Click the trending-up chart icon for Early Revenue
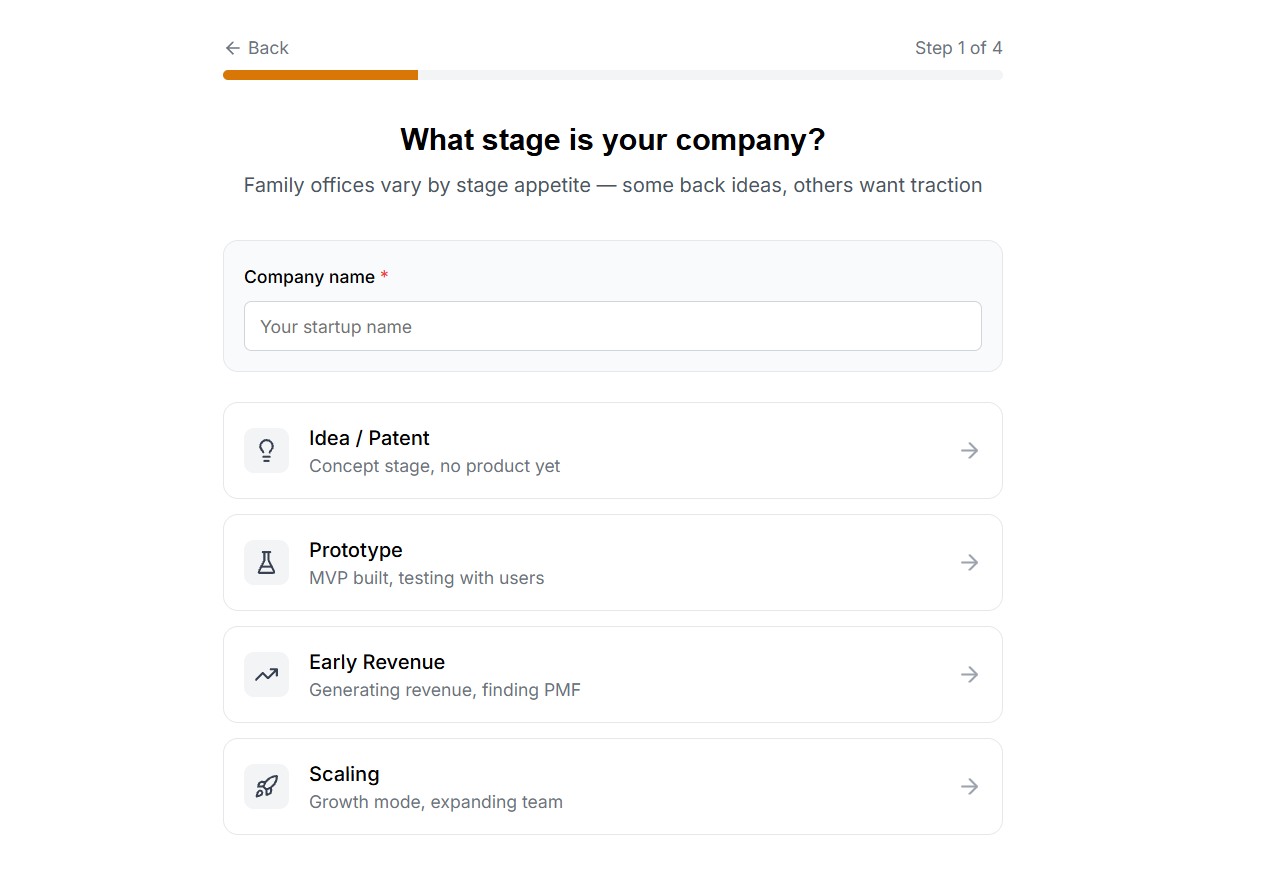 (266, 675)
